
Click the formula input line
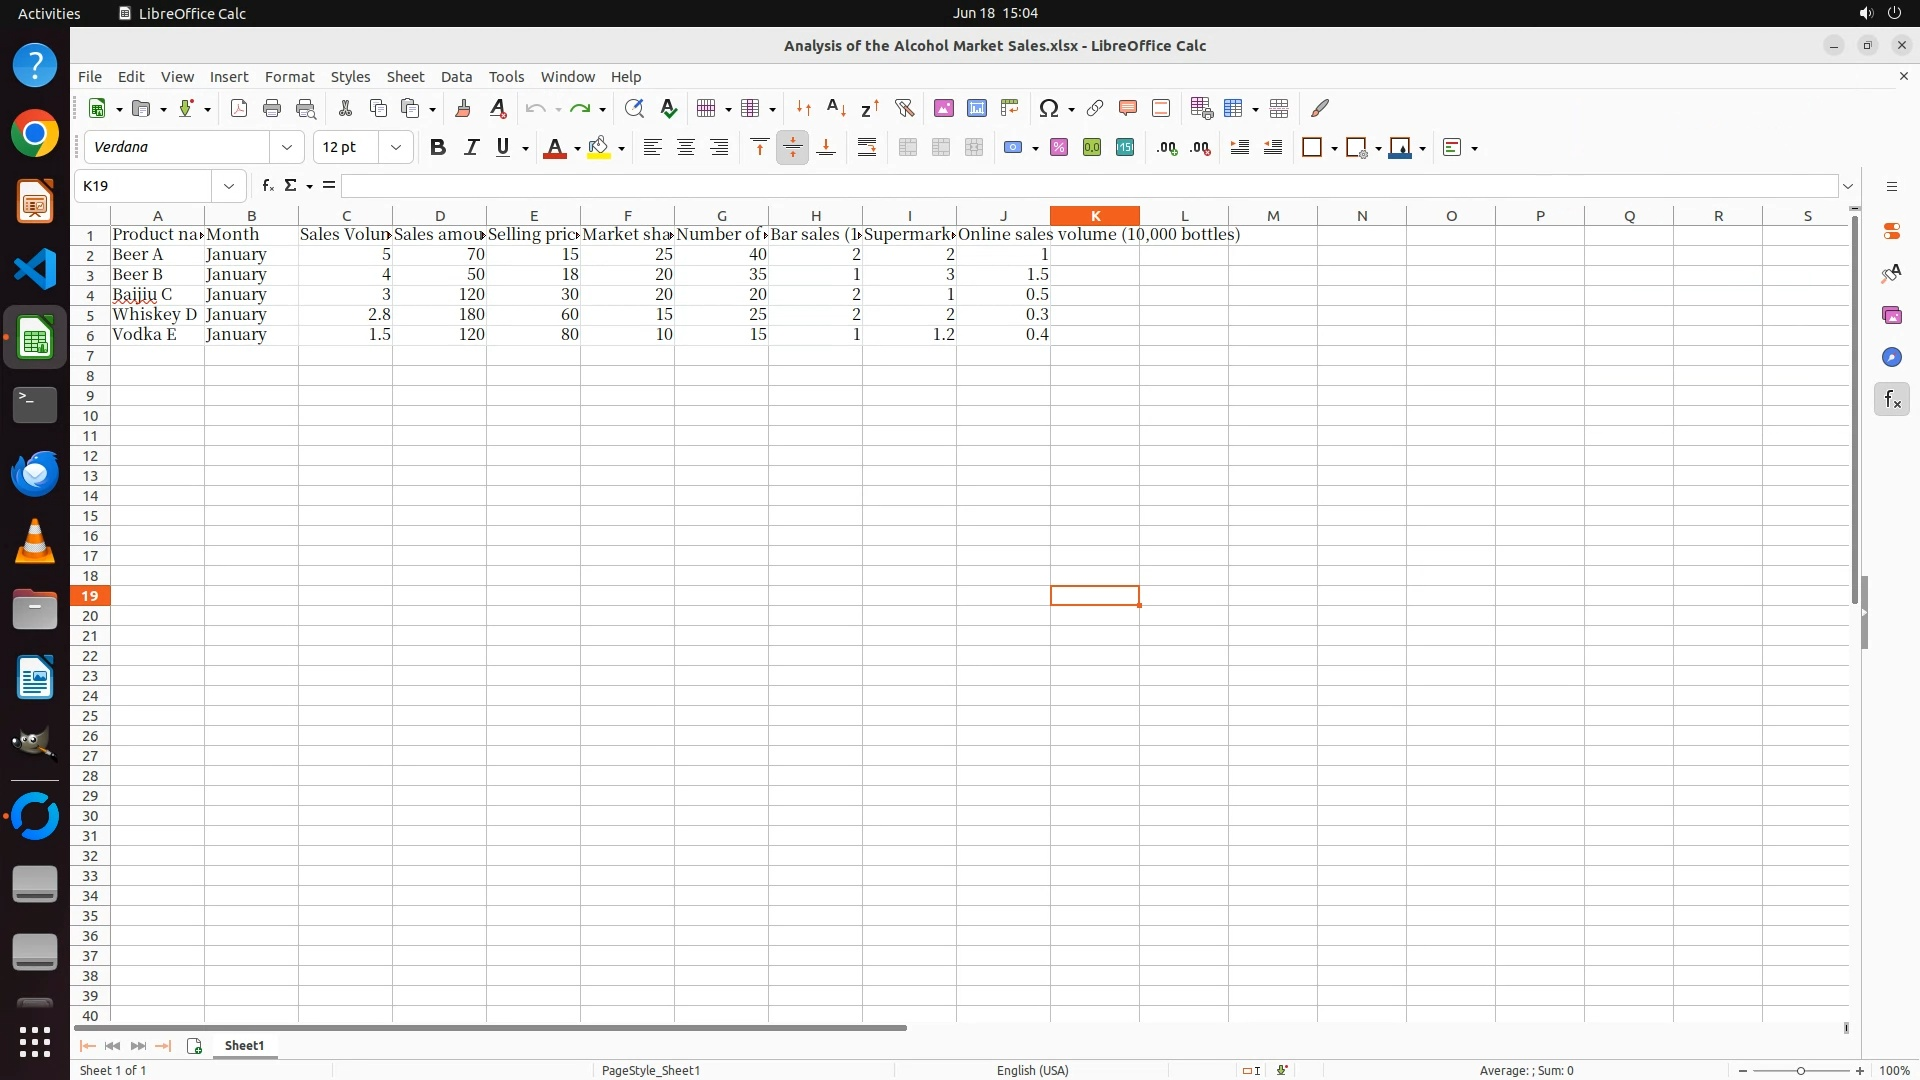(1088, 186)
